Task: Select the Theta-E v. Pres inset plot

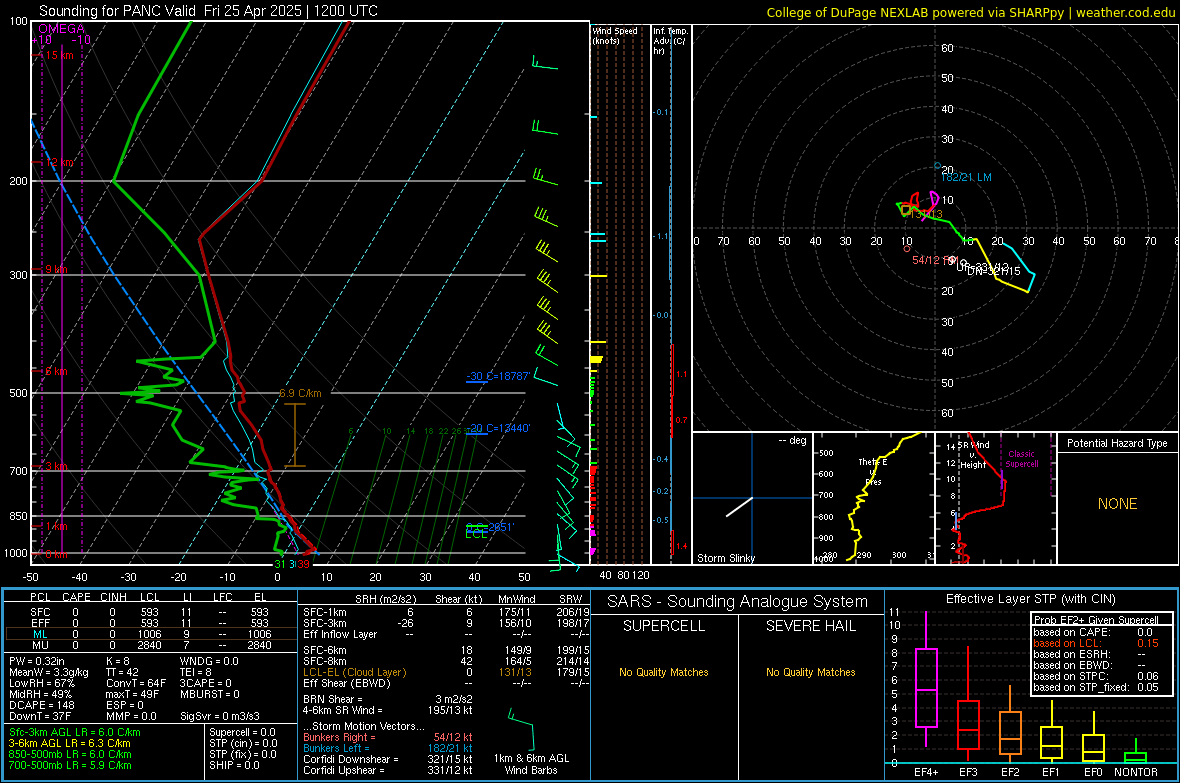Action: pyautogui.click(x=874, y=498)
